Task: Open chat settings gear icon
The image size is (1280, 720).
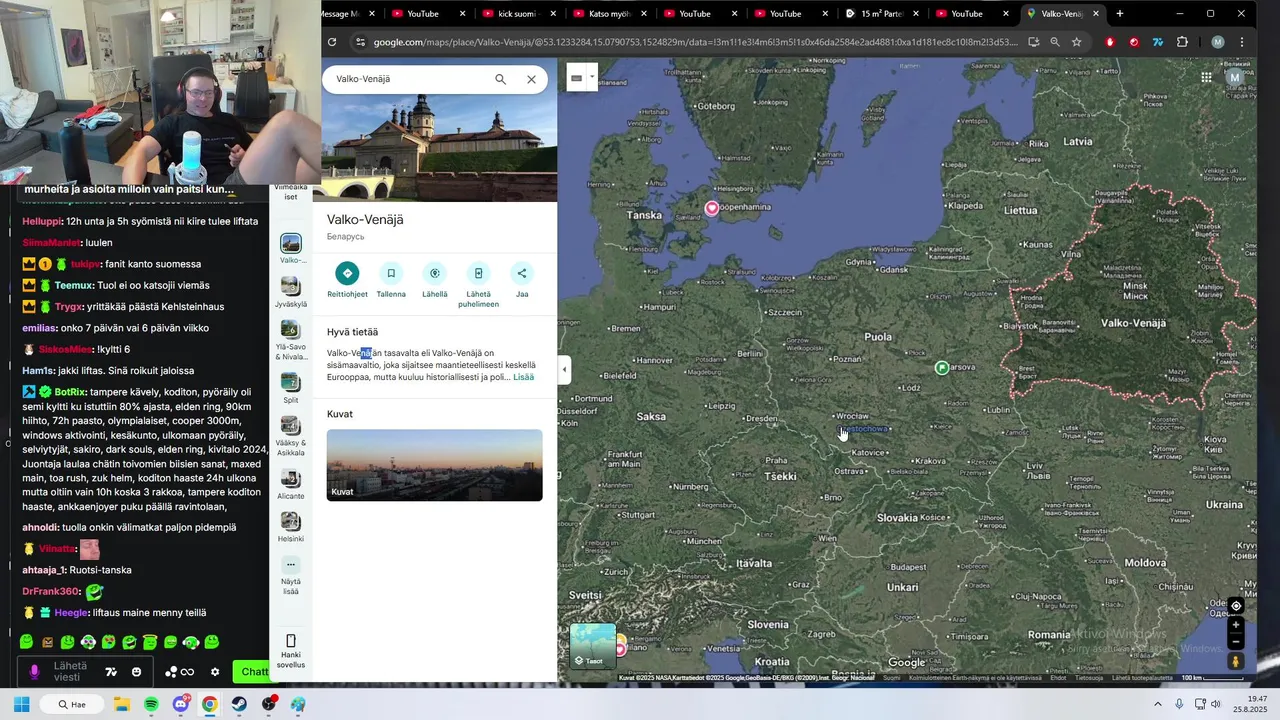Action: tap(214, 672)
